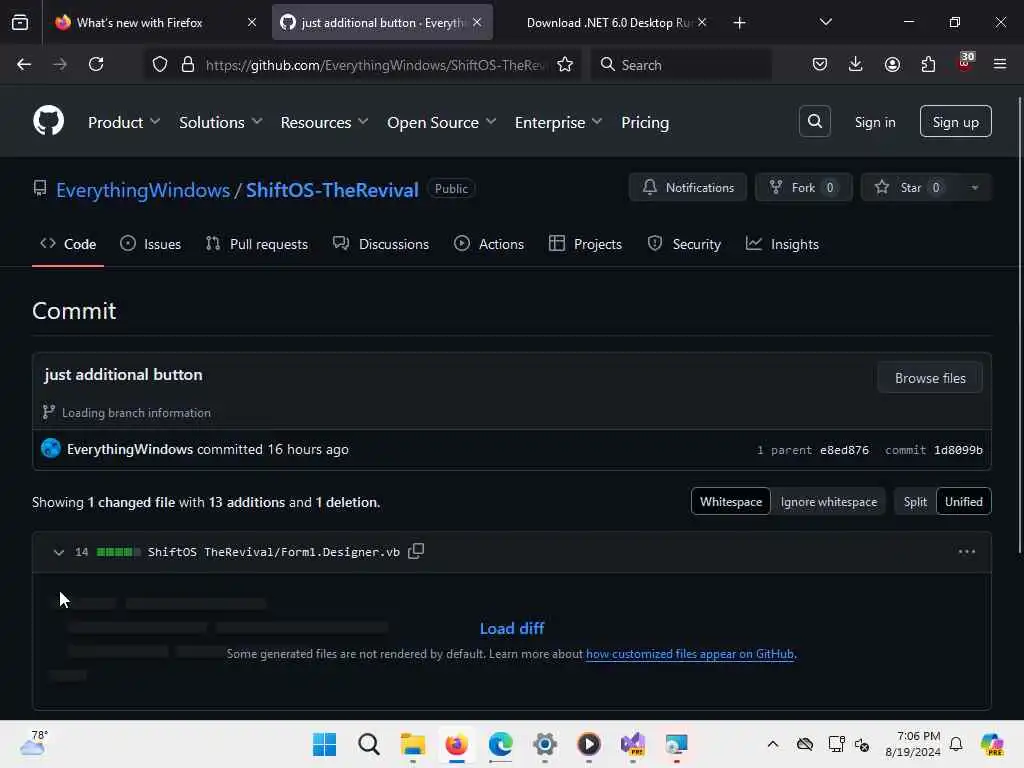Click the github.com URL address bar
1024x768 pixels.
click(363, 65)
